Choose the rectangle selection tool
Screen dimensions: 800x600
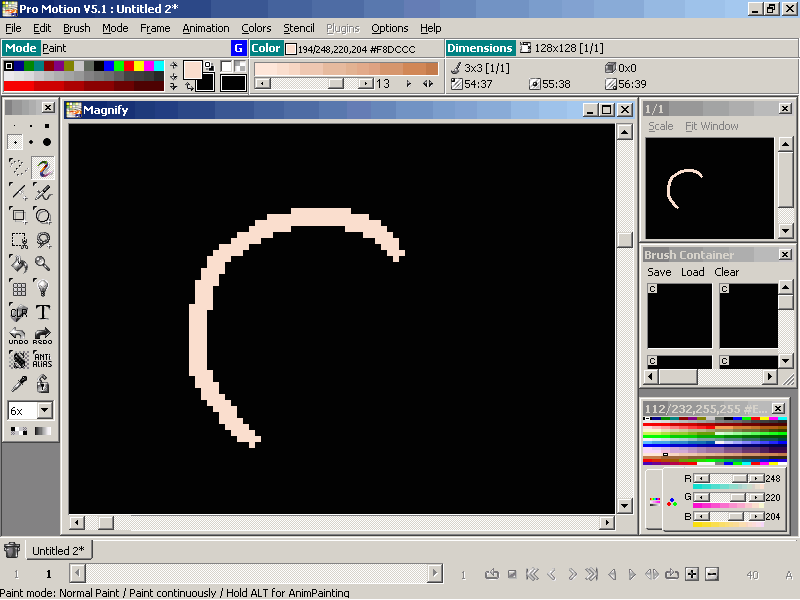18,240
